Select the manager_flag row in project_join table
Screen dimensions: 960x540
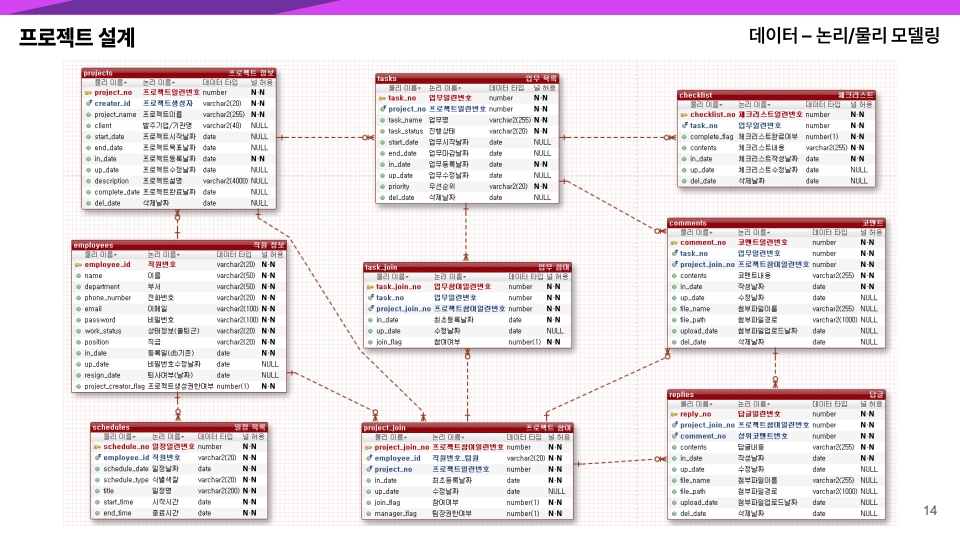pos(467,514)
